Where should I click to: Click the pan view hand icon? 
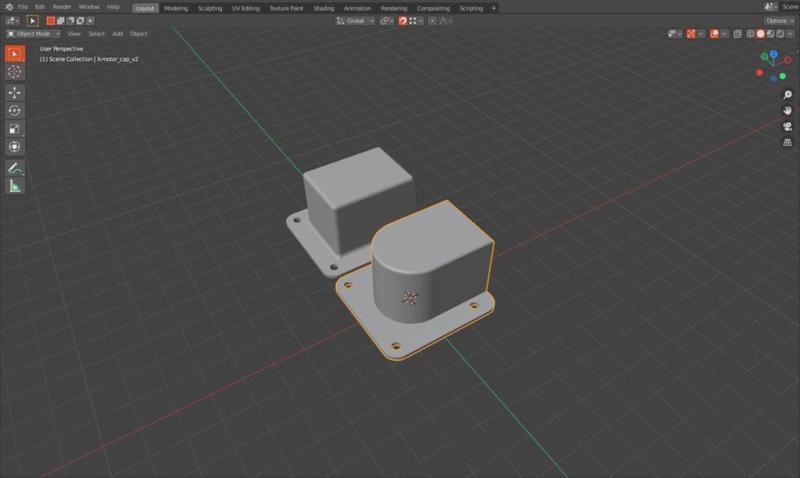(787, 111)
